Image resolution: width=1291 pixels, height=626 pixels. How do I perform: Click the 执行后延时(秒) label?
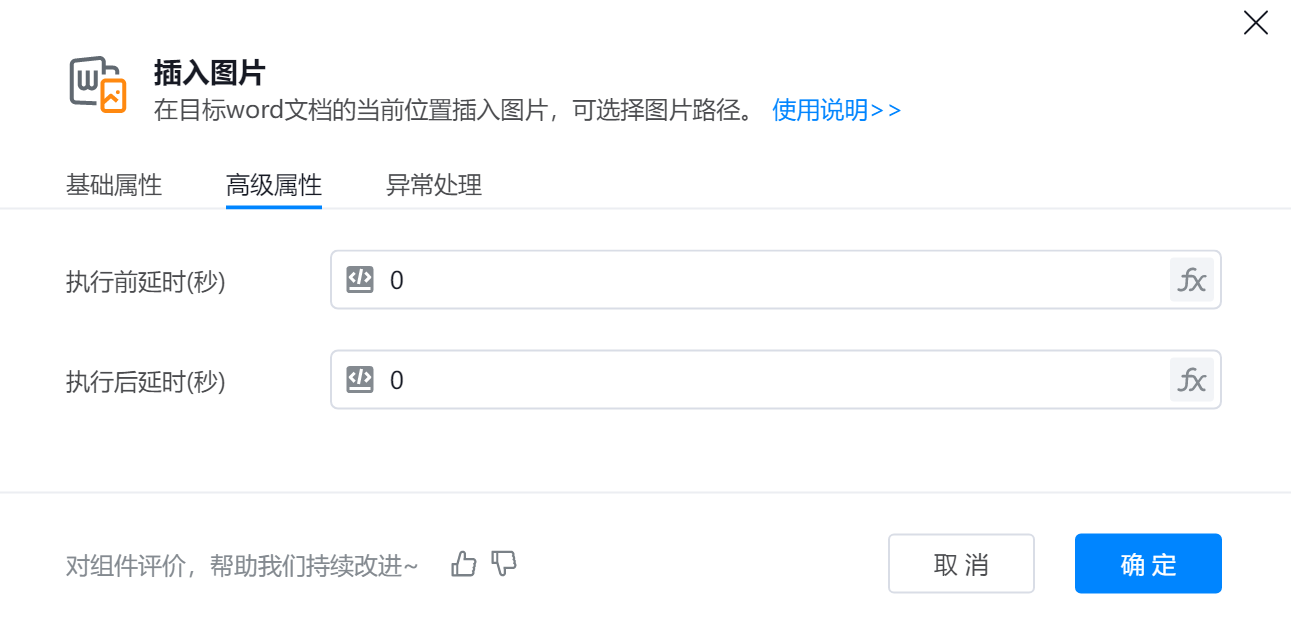point(146,382)
